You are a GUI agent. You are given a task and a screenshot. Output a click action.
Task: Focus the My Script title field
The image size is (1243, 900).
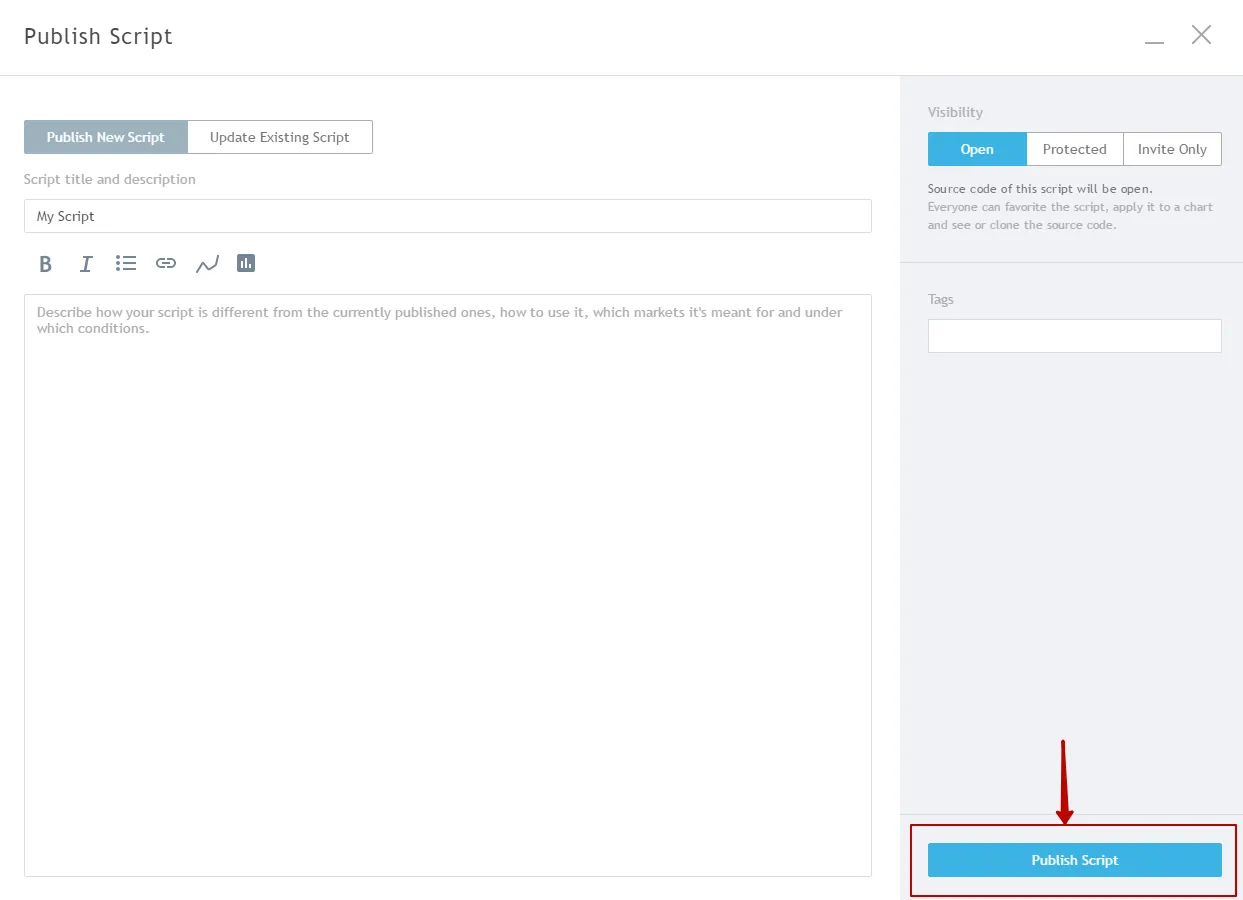[x=447, y=216]
